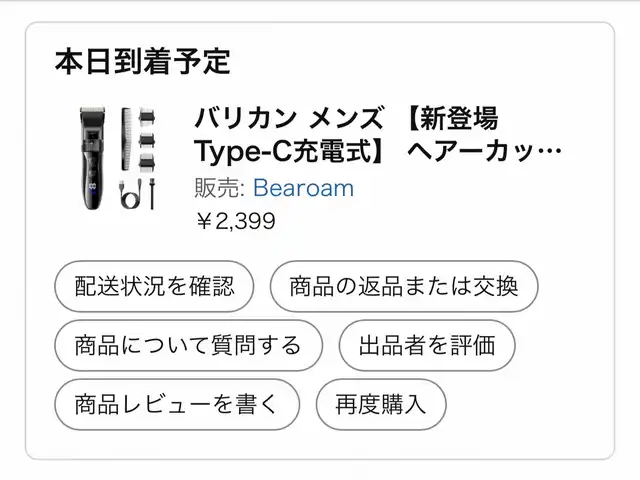The width and height of the screenshot is (640, 480).
Task: Open the Bearoam seller link
Action: click(x=303, y=187)
